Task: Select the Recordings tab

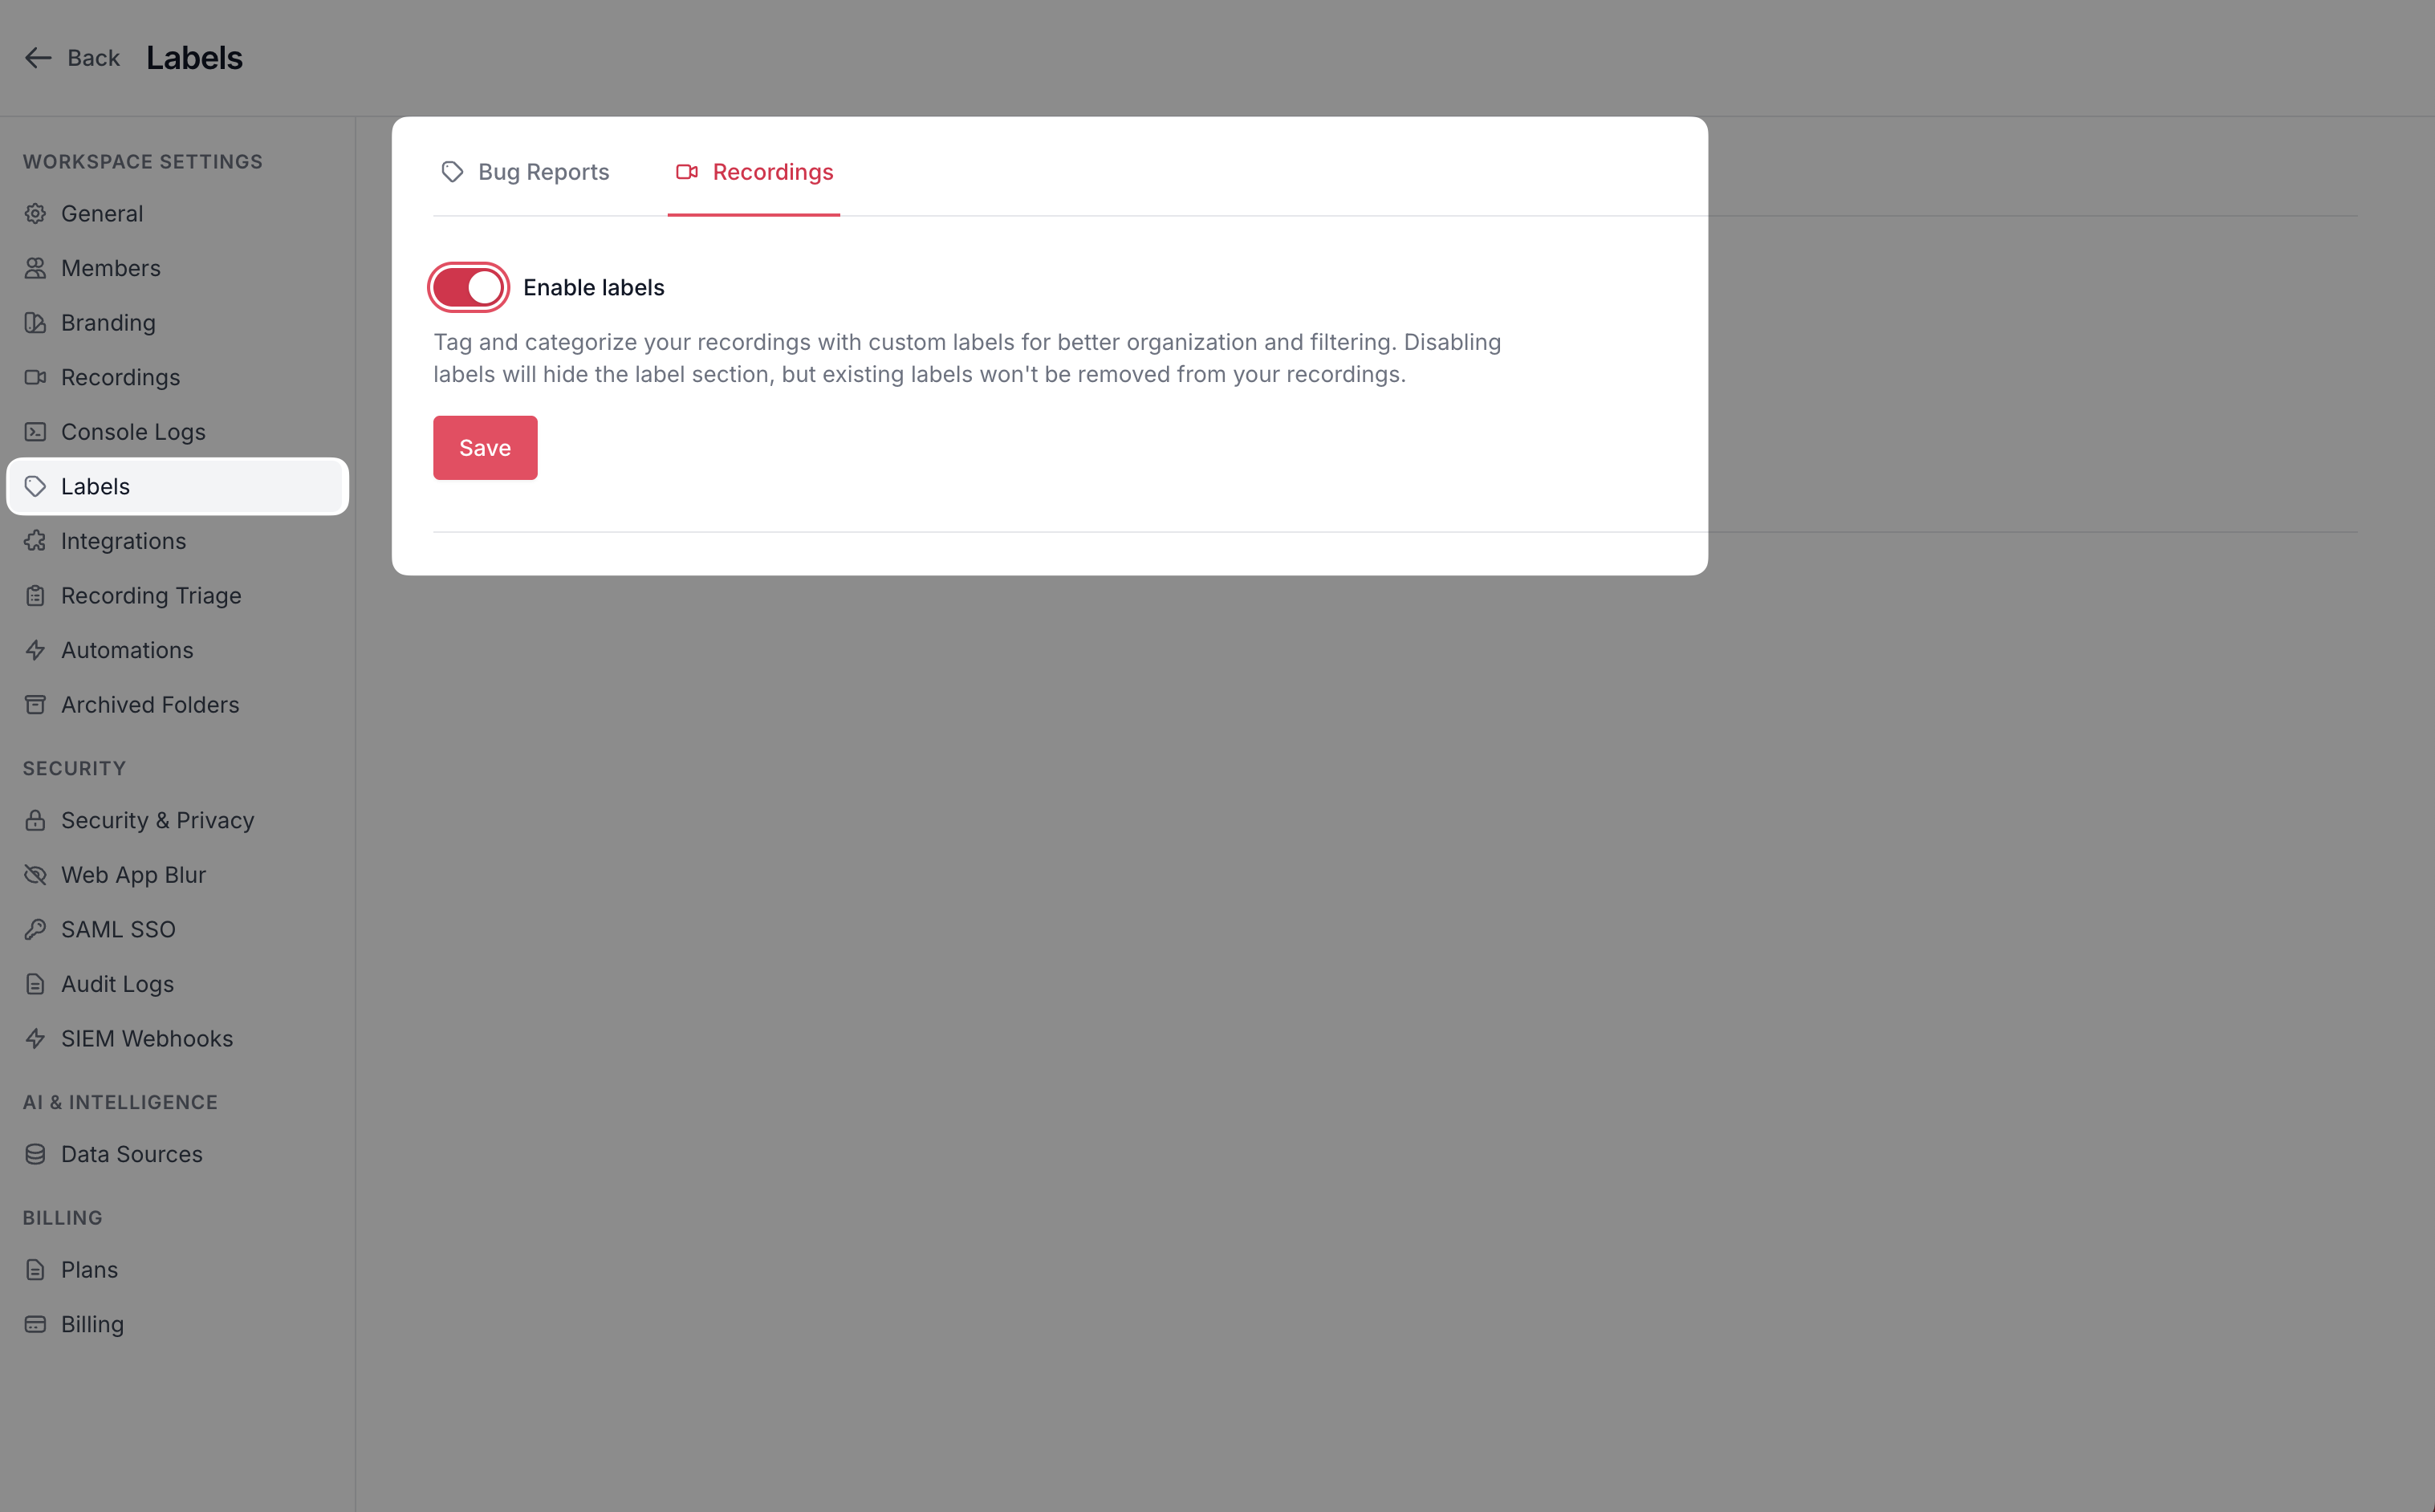Action: [754, 172]
